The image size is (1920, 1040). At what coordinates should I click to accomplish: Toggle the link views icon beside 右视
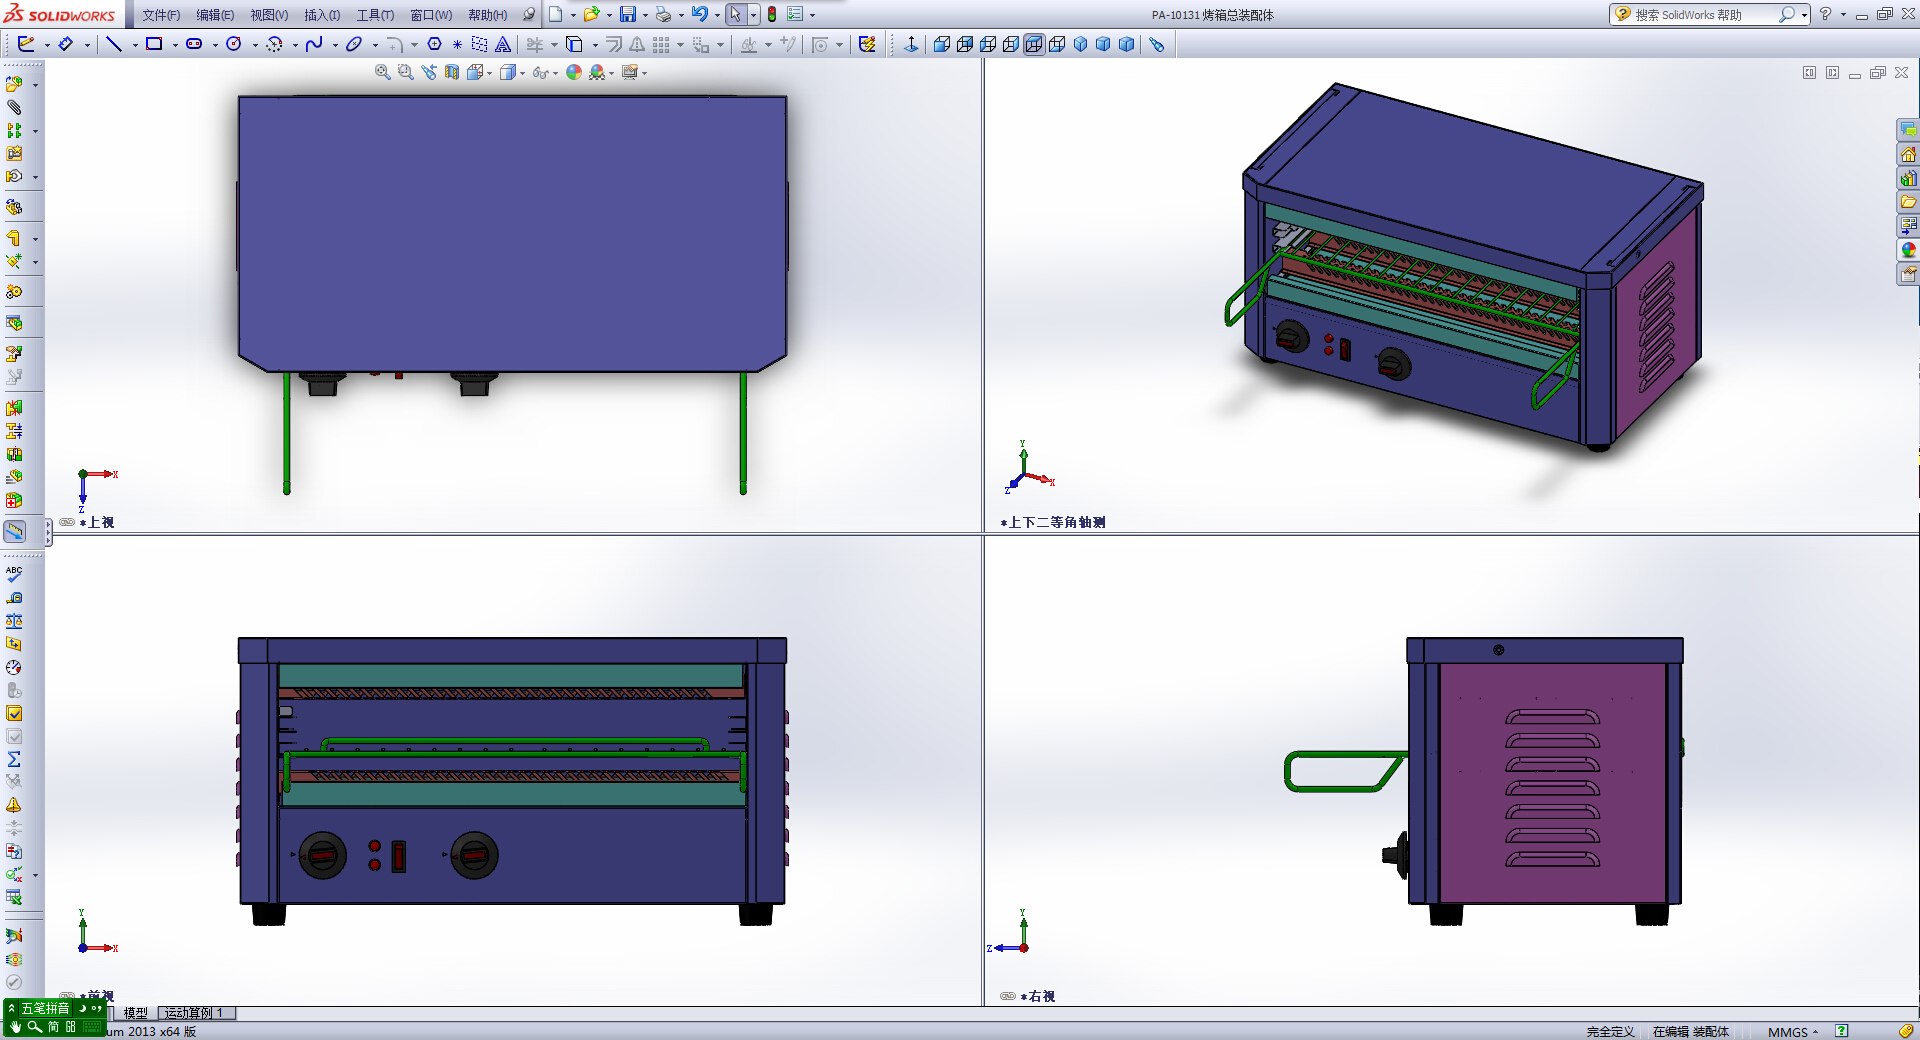(1008, 996)
